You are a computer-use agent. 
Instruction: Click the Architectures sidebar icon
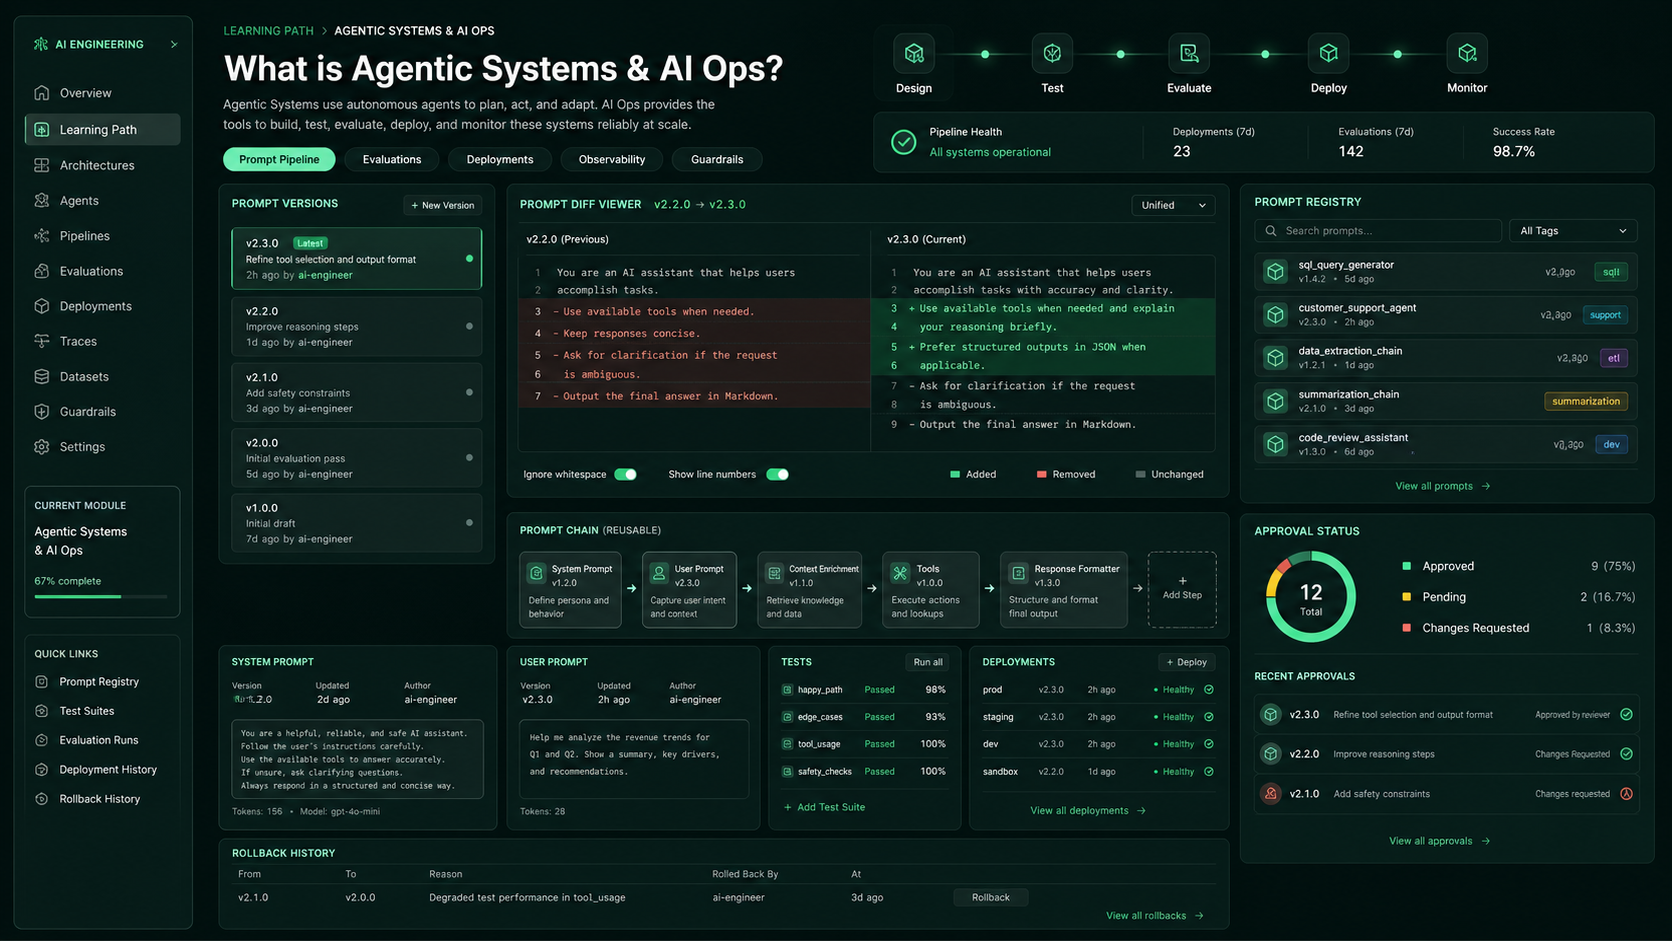pos(42,165)
